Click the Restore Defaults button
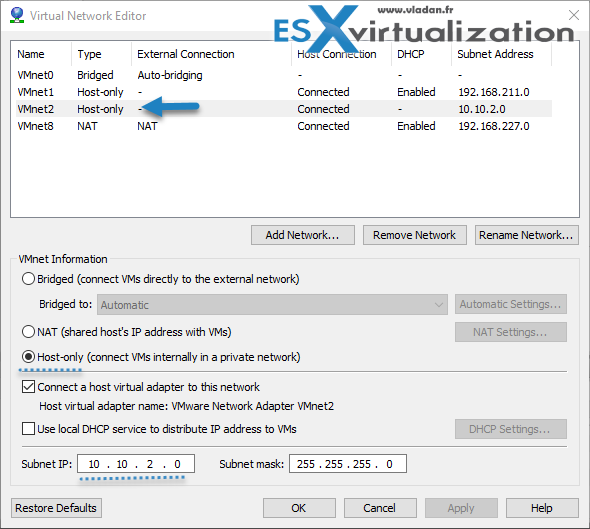Image resolution: width=590 pixels, height=529 pixels. (x=56, y=508)
